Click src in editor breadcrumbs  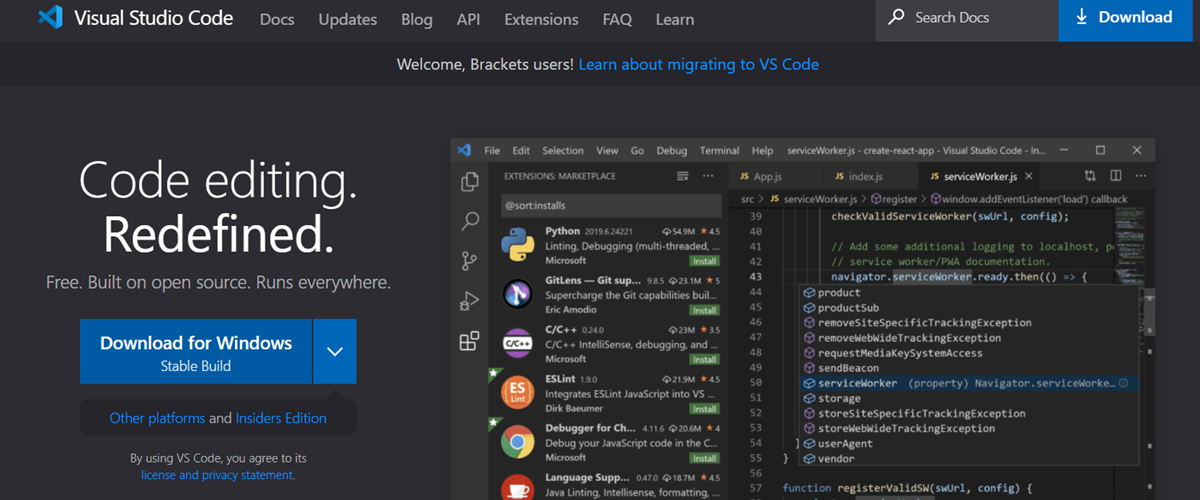(x=746, y=199)
